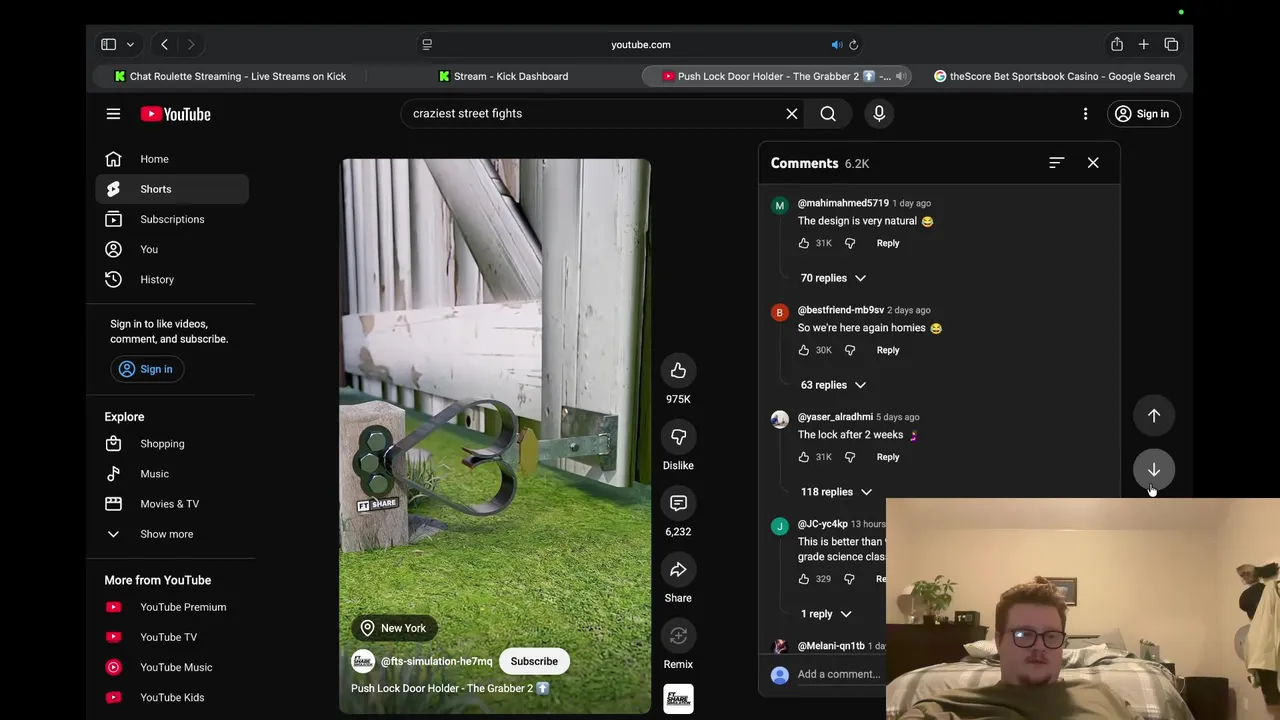This screenshot has height=720, width=1280.
Task: Navigate back in Safari
Action: pyautogui.click(x=164, y=45)
